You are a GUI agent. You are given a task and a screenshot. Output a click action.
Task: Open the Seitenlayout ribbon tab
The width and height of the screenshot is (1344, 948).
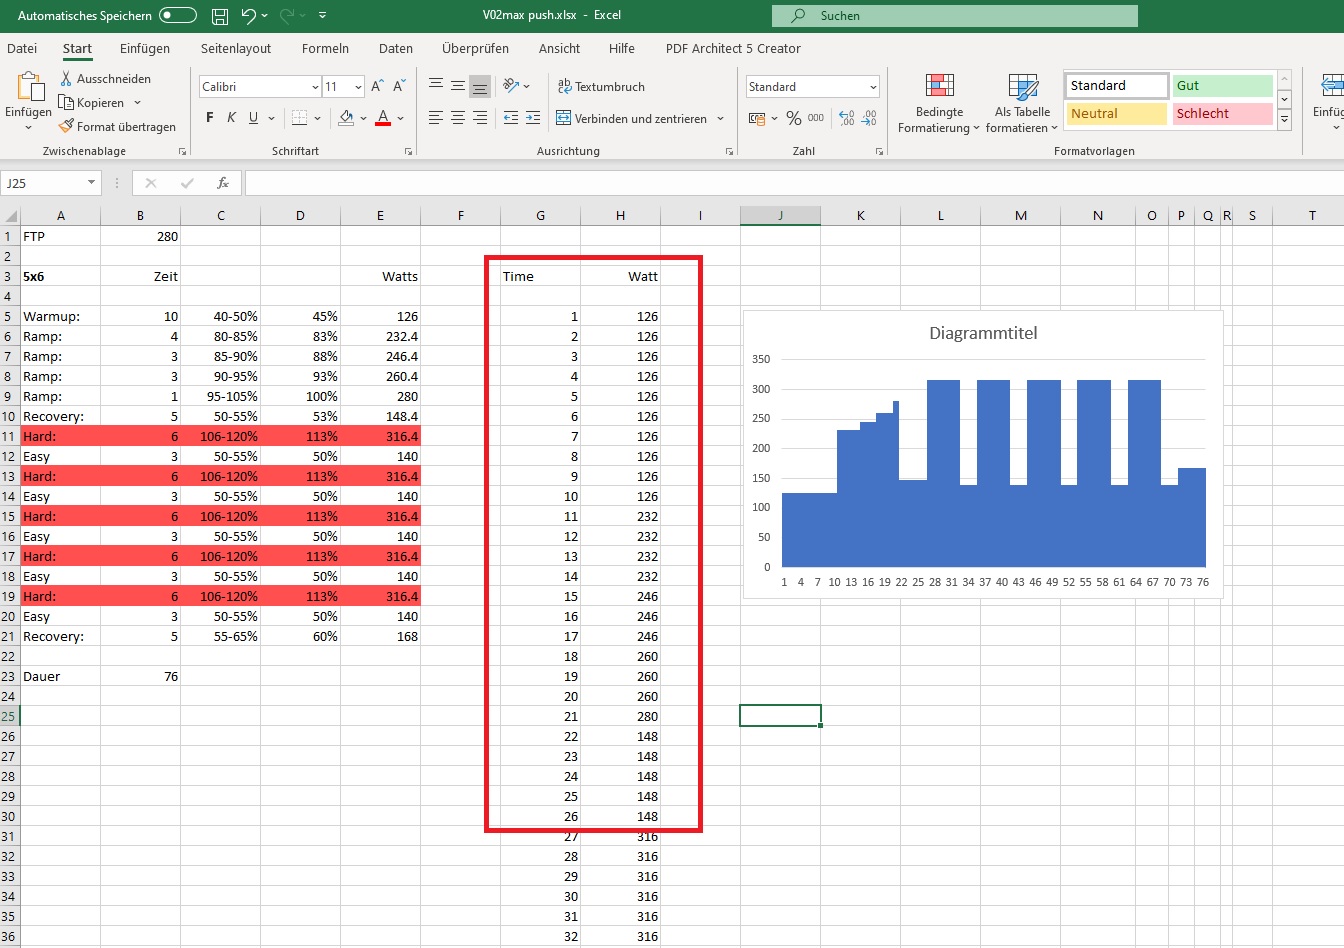[236, 48]
